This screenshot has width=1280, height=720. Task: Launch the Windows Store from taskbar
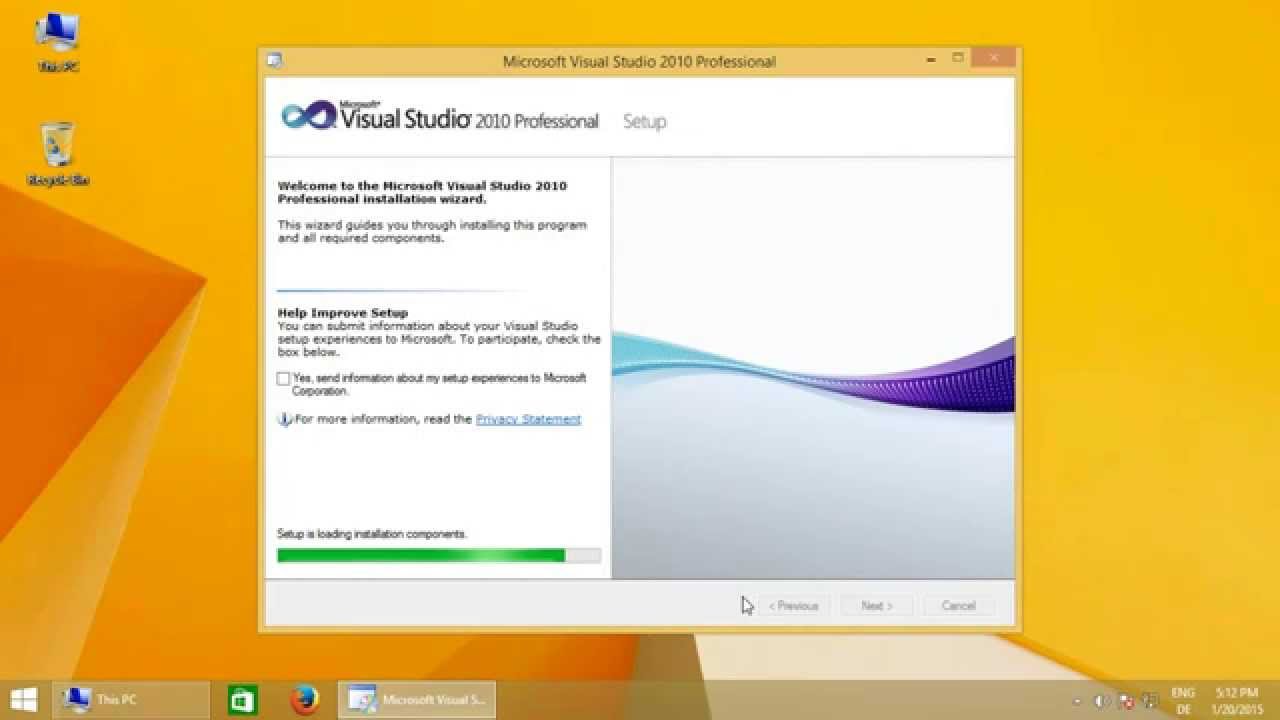tap(242, 699)
